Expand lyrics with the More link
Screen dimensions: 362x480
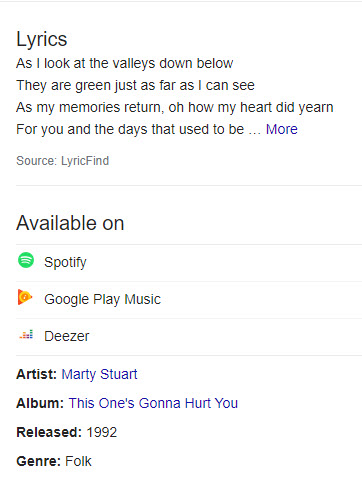pos(281,129)
